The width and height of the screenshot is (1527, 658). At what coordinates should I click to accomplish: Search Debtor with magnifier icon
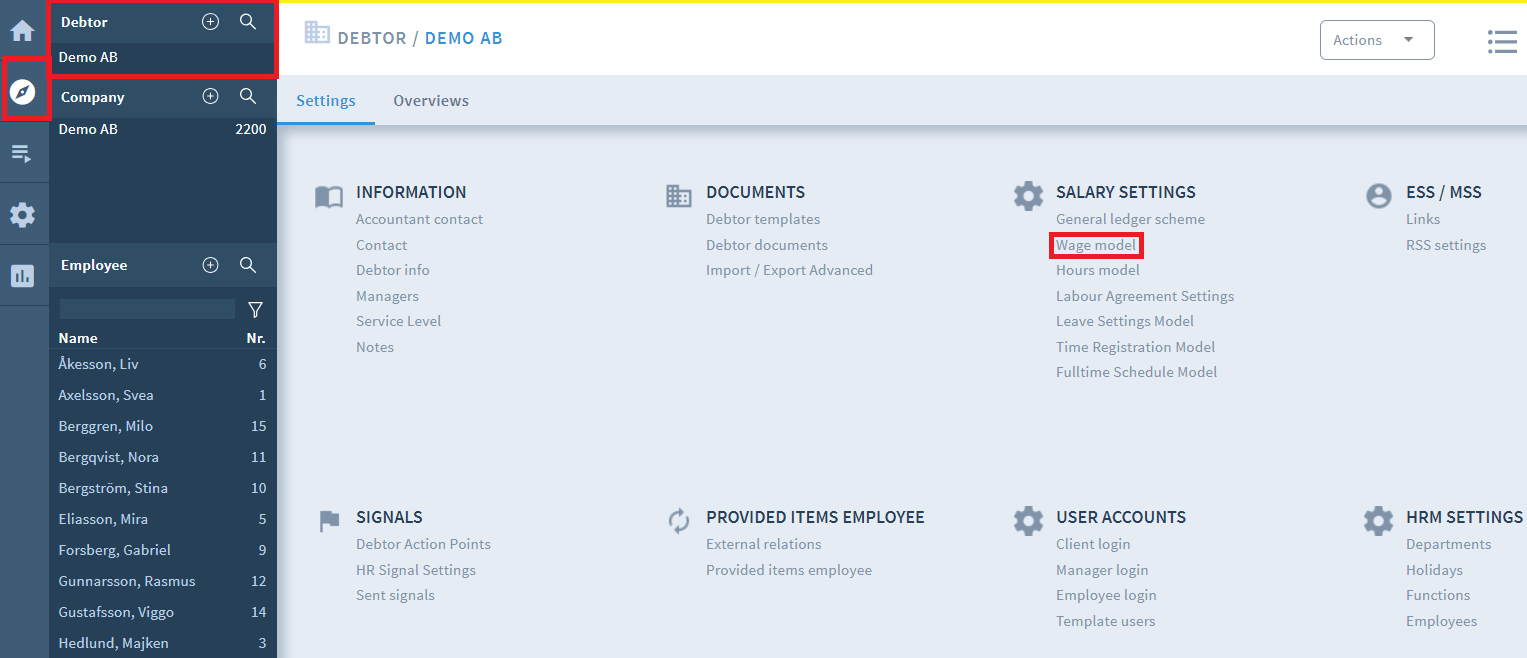pos(248,22)
